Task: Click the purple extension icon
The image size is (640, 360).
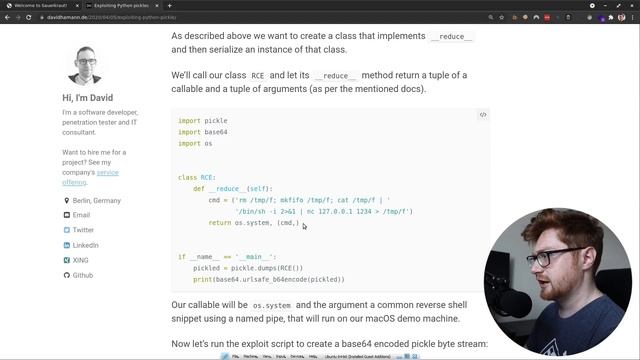Action: point(601,18)
